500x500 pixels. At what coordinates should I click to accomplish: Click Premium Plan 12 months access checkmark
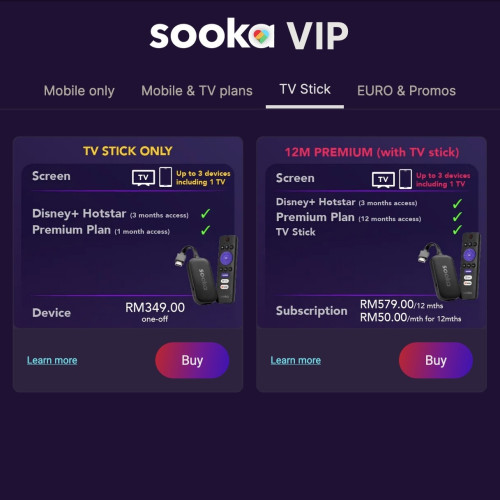457,217
